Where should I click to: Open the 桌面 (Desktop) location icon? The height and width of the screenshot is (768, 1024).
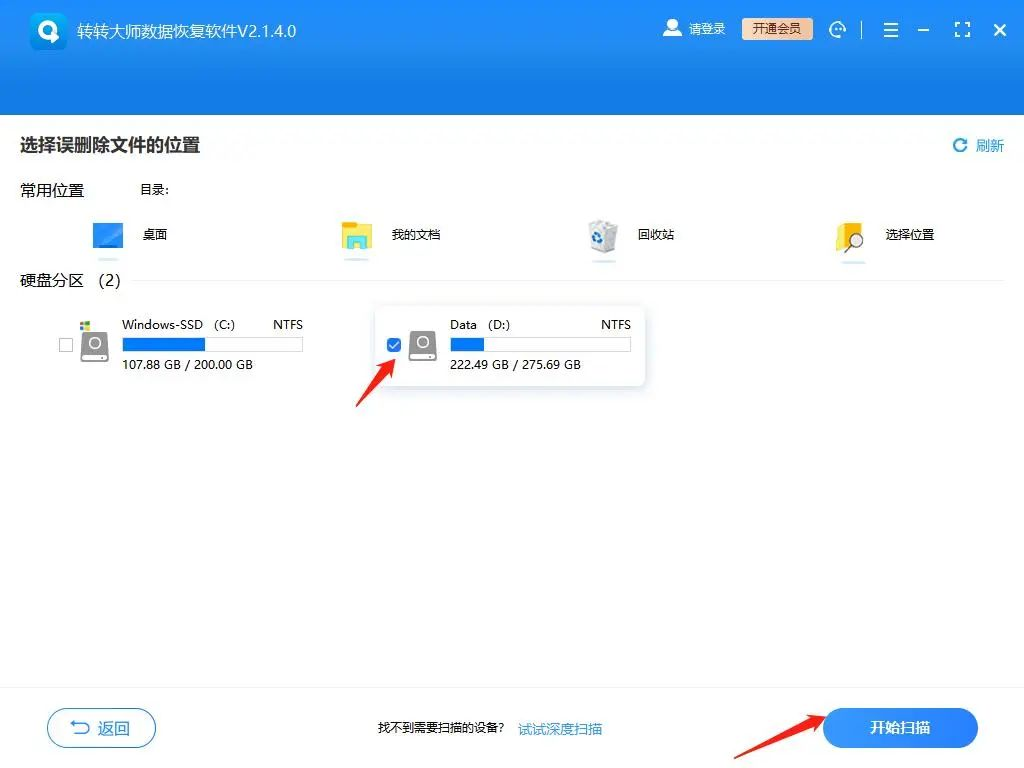(x=107, y=233)
